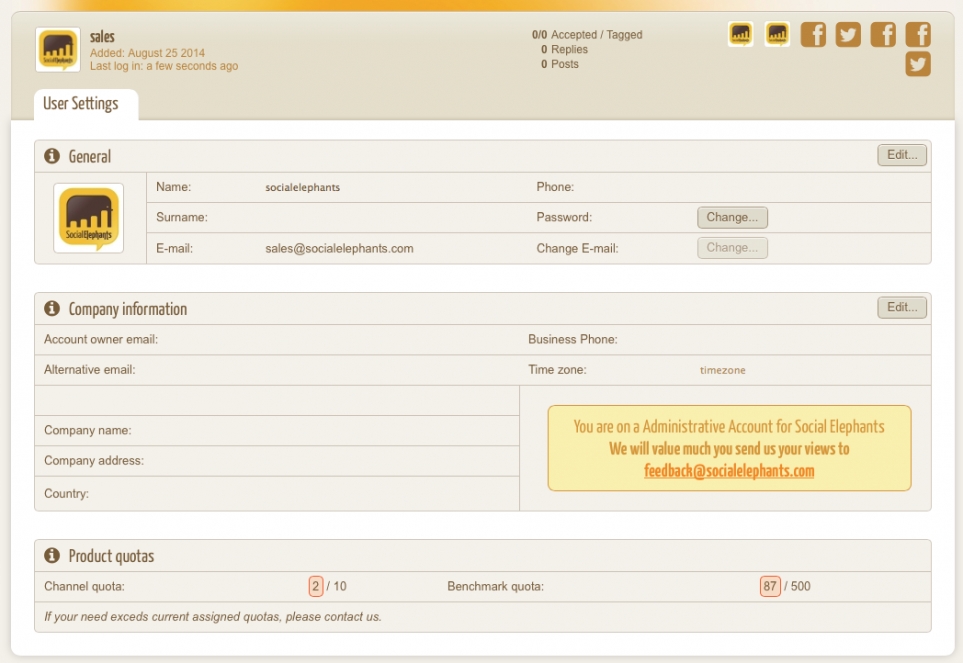Edit the Company information section
The image size is (963, 663).
[902, 307]
